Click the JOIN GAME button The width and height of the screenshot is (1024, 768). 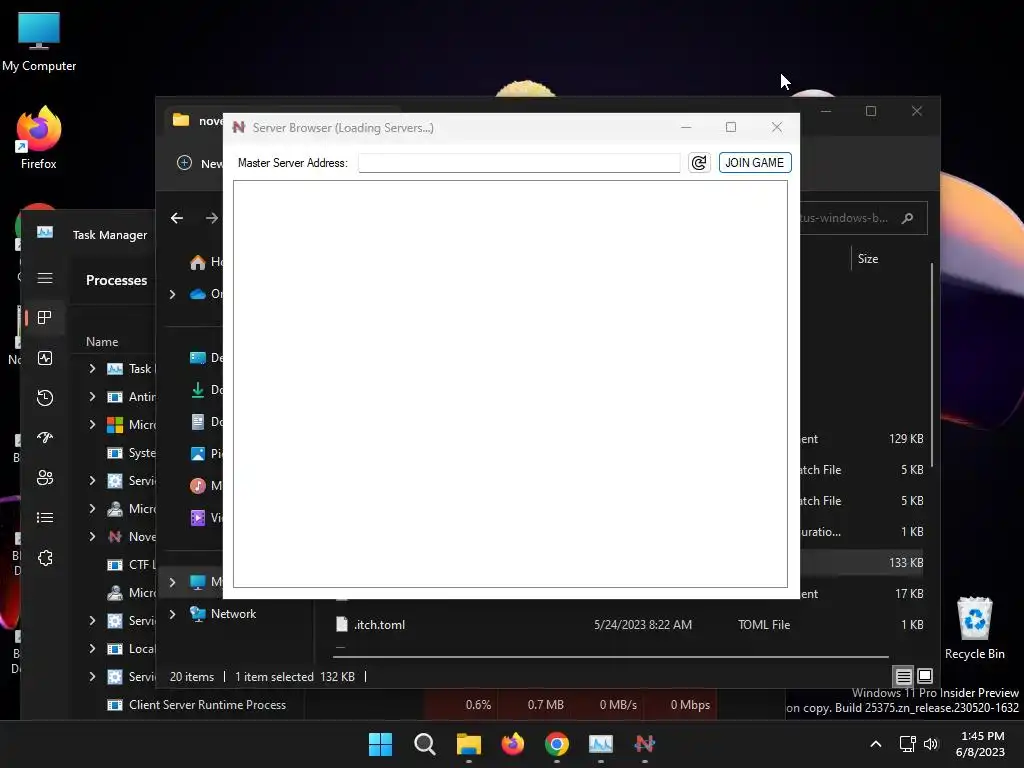754,163
